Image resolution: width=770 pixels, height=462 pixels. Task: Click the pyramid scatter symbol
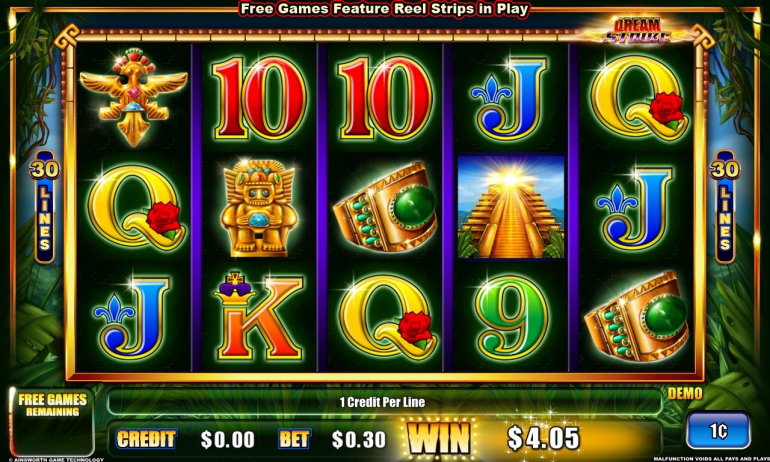tap(511, 207)
